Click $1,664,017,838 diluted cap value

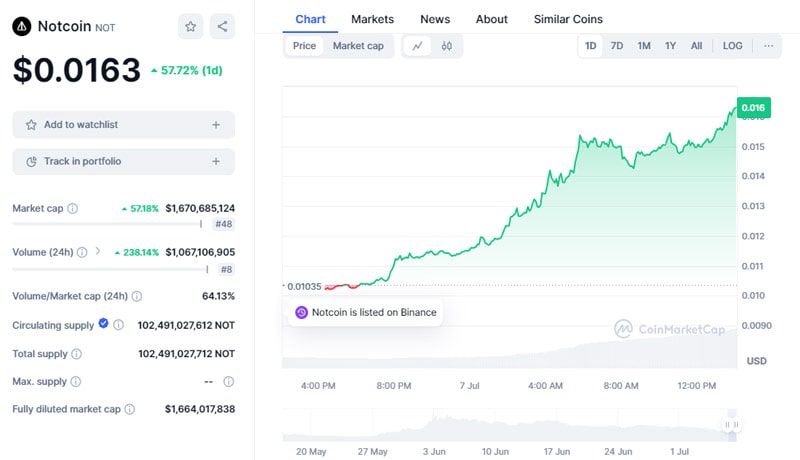pos(200,409)
